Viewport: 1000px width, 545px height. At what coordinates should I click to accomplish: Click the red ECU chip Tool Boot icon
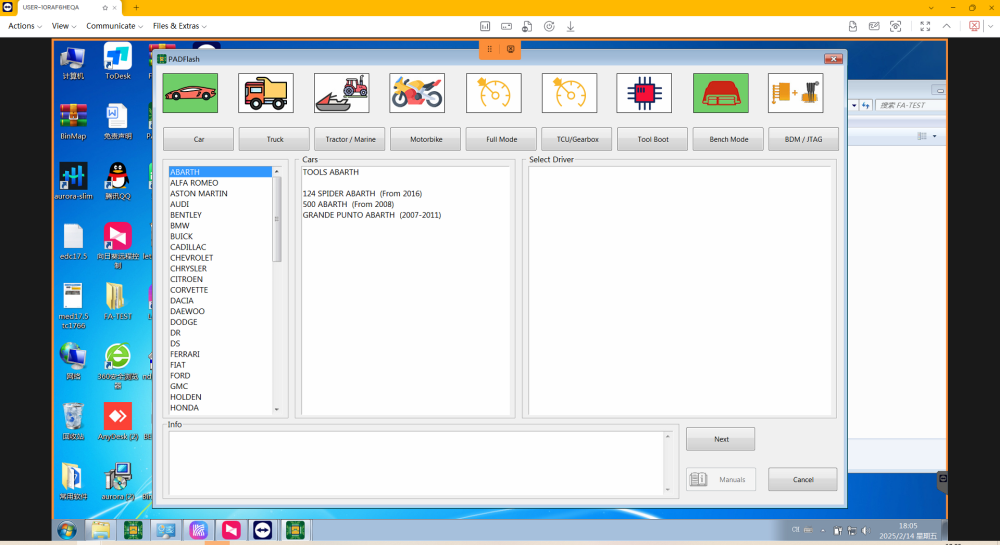click(x=644, y=93)
